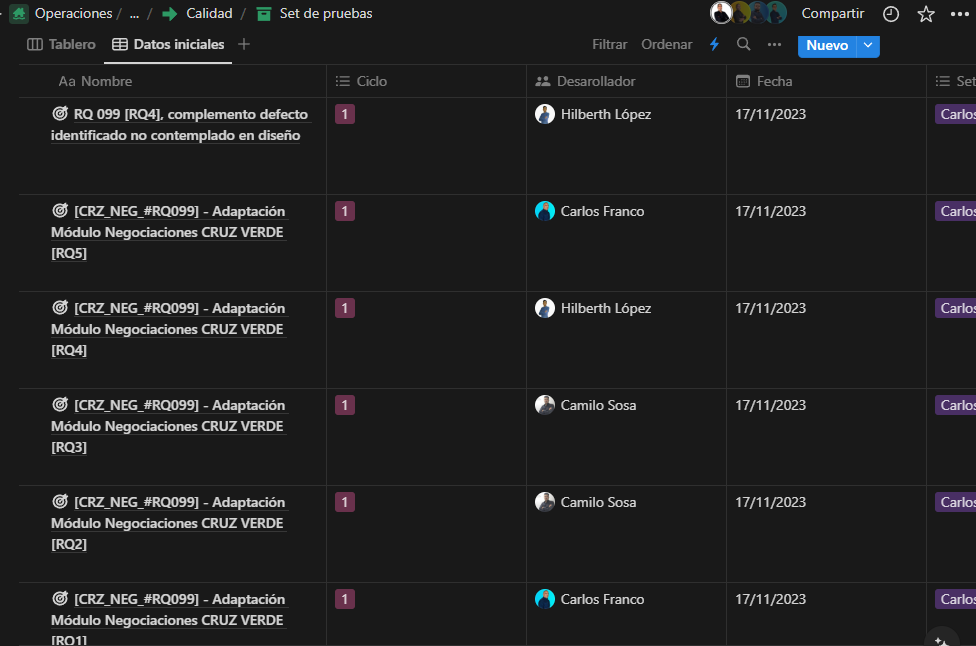Click the Operaciones home icon in breadcrumb

pos(19,14)
